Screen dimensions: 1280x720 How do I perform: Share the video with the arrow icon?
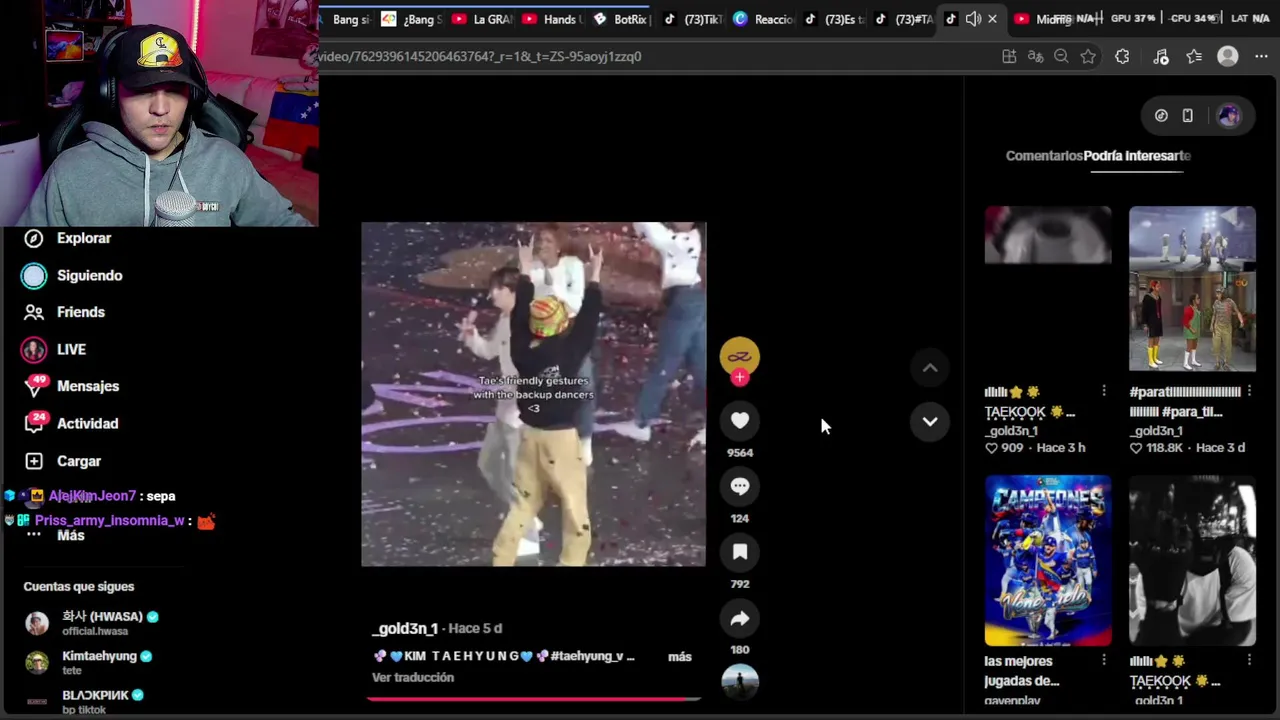tap(740, 619)
